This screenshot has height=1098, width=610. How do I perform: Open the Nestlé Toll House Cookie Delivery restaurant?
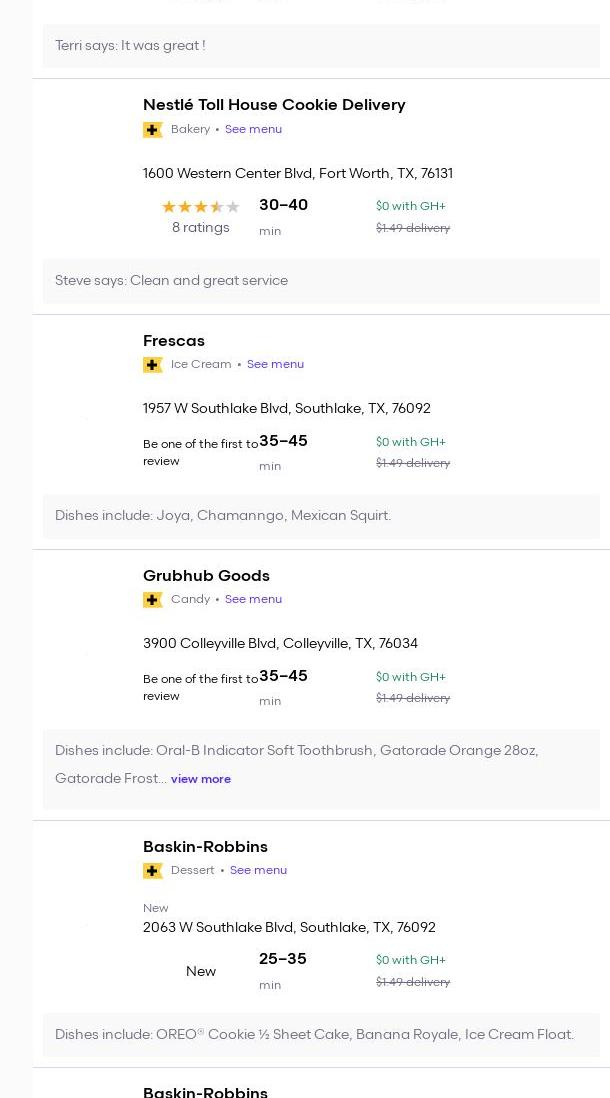point(273,105)
